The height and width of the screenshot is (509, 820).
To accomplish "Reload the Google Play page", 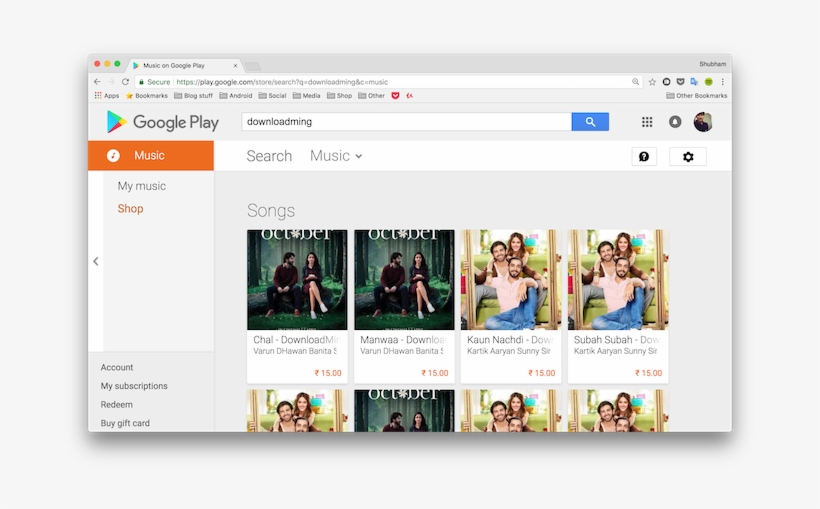I will click(x=125, y=82).
